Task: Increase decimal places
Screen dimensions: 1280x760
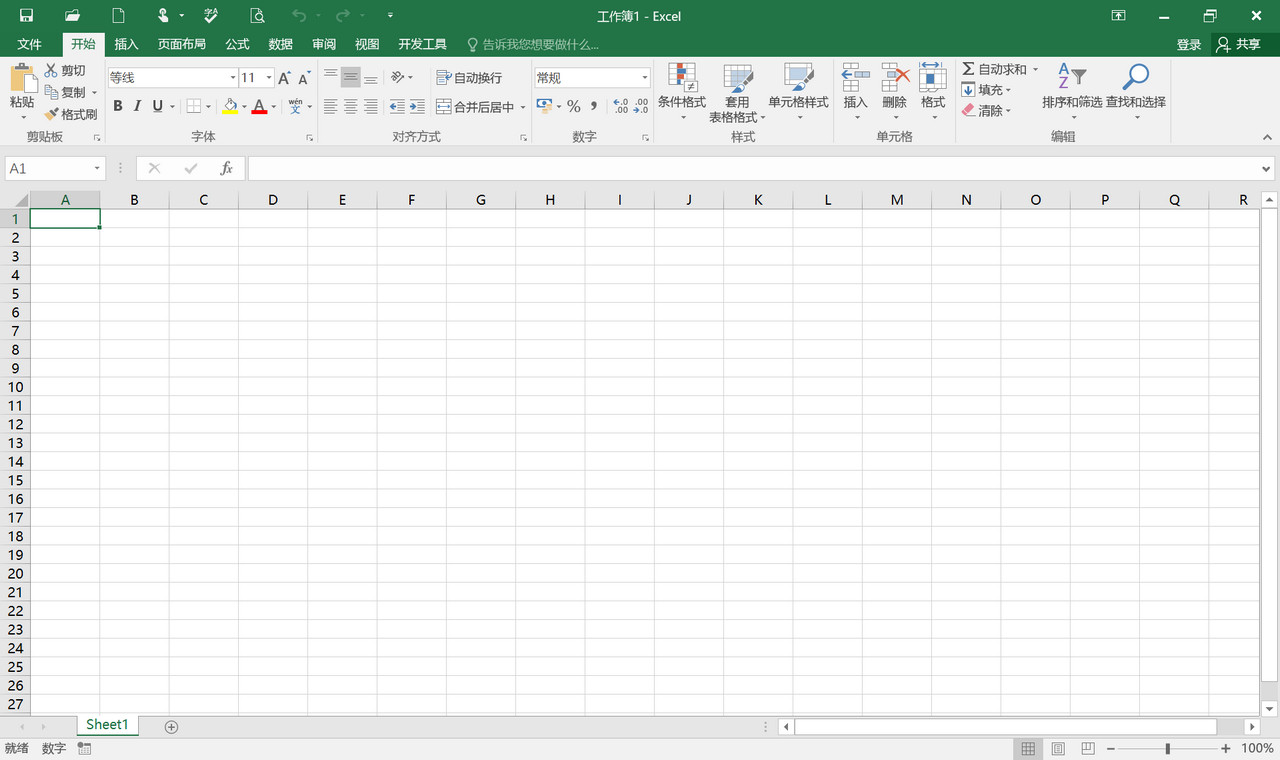Action: click(x=620, y=106)
